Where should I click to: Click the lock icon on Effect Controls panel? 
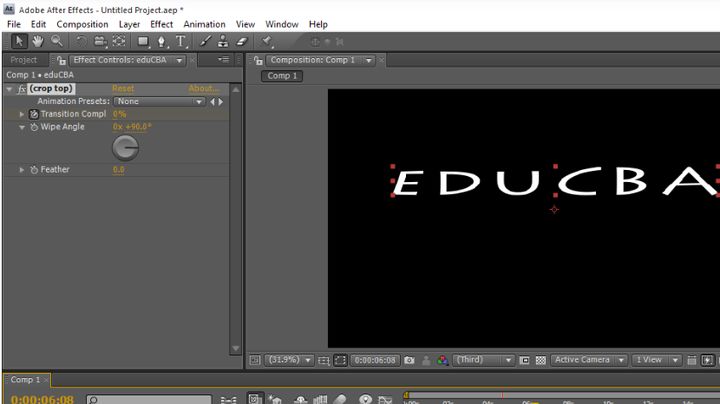(61, 60)
